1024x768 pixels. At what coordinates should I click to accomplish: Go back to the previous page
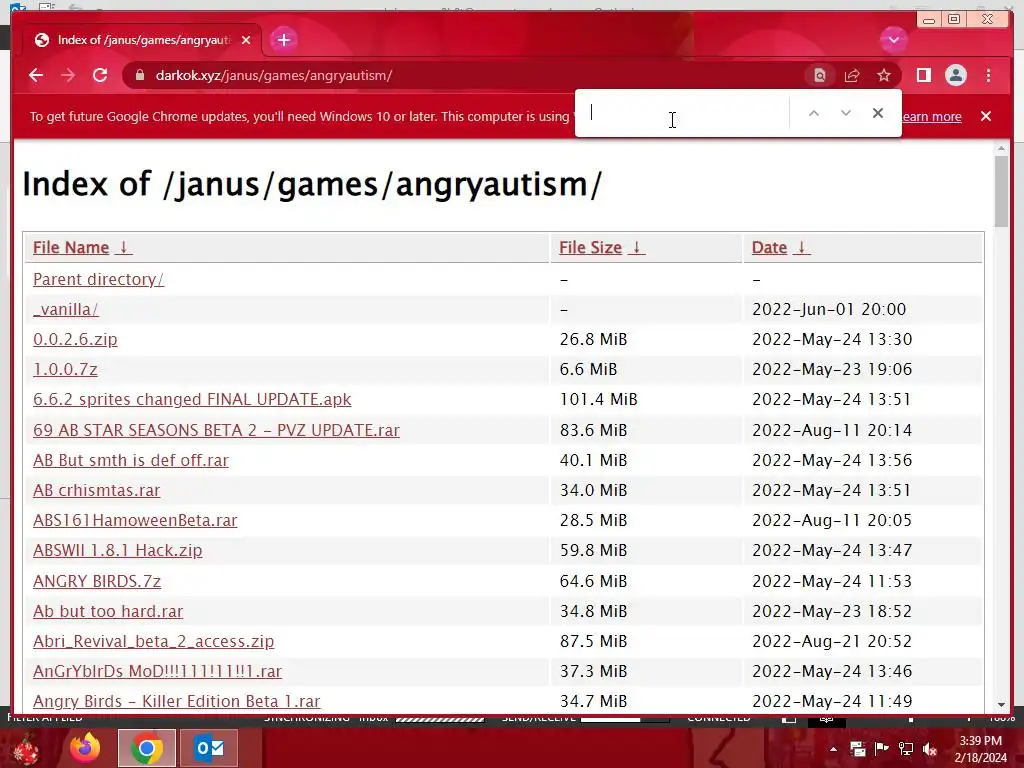(x=36, y=75)
